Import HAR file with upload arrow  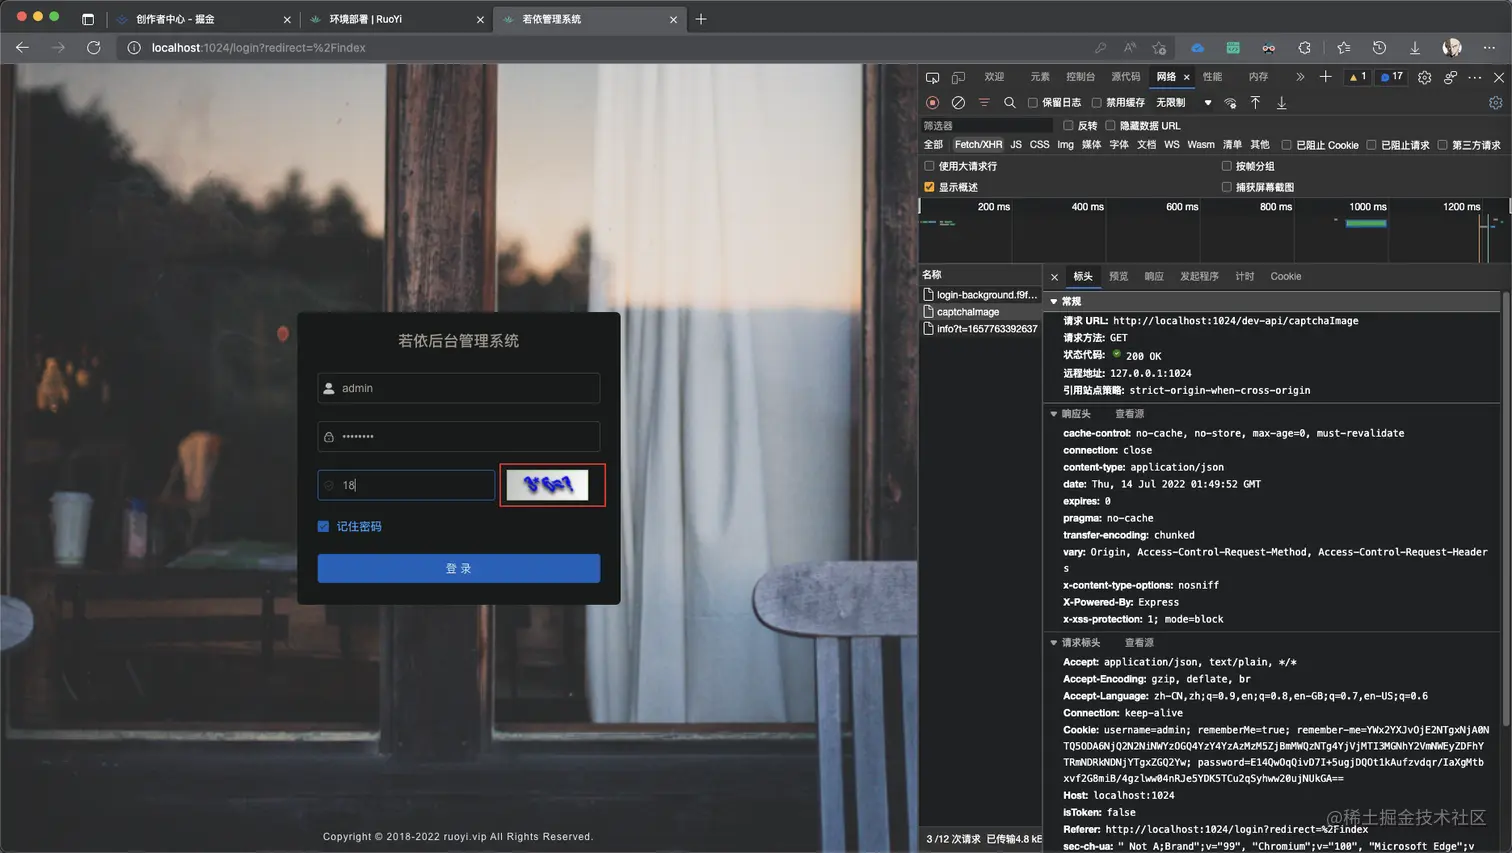tap(1256, 102)
